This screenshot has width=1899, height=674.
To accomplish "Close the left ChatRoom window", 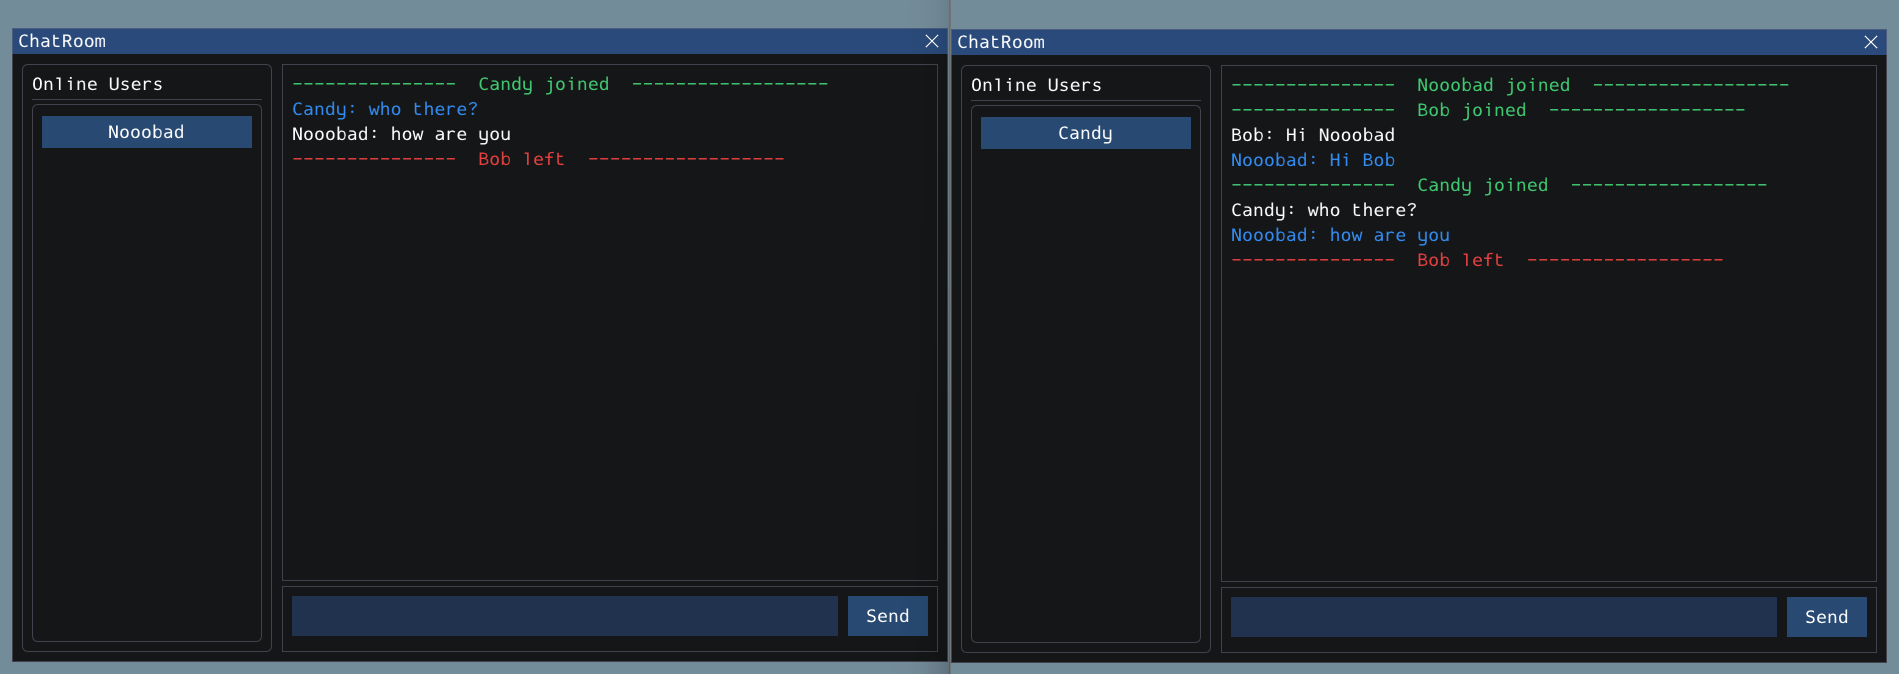I will tap(931, 41).
